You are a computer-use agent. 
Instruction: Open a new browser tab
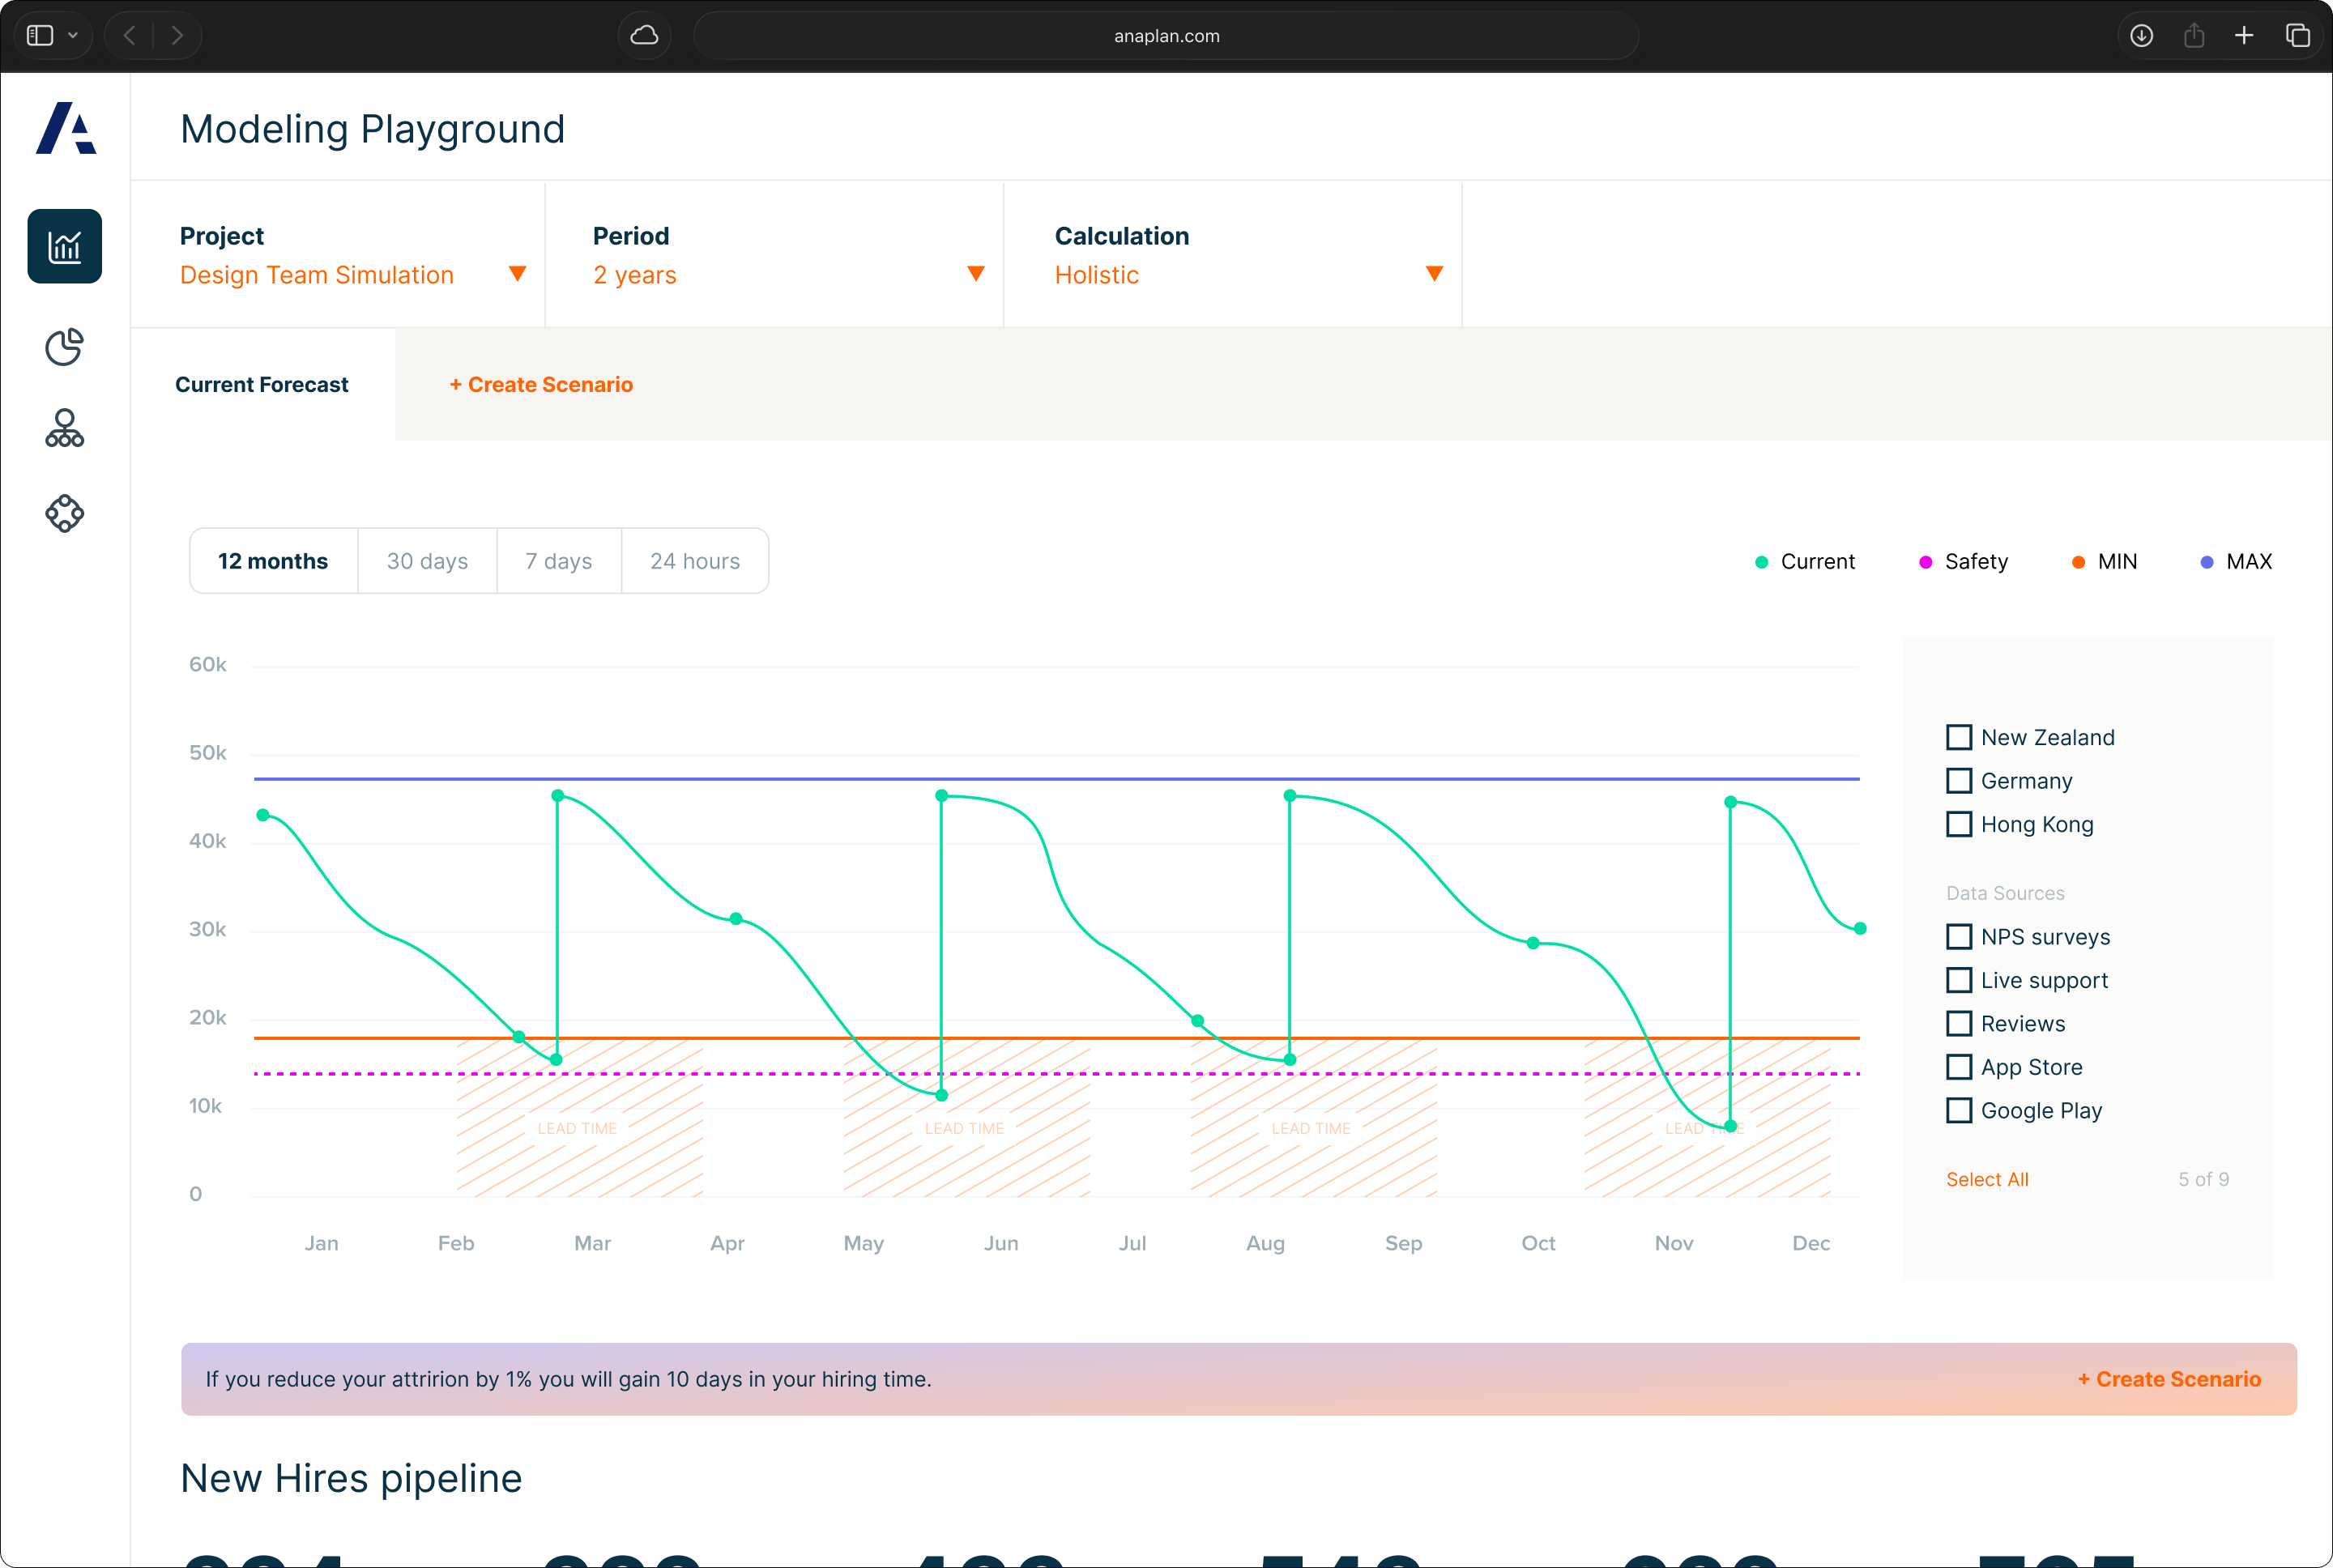[2244, 36]
